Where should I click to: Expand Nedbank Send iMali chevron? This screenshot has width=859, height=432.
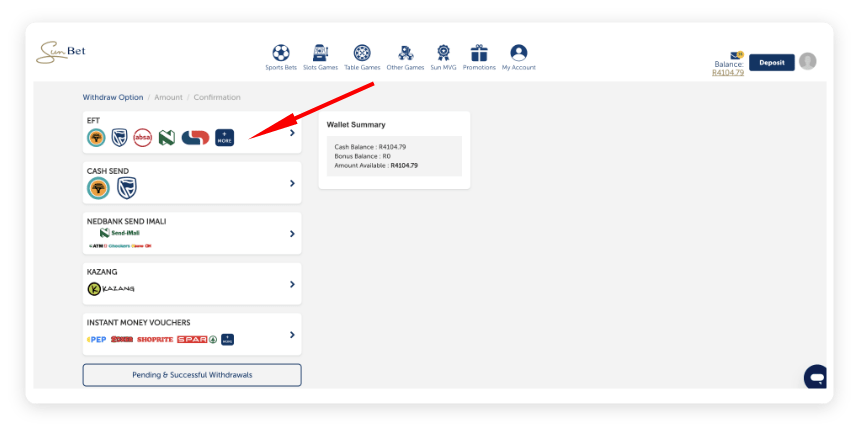pos(293,234)
